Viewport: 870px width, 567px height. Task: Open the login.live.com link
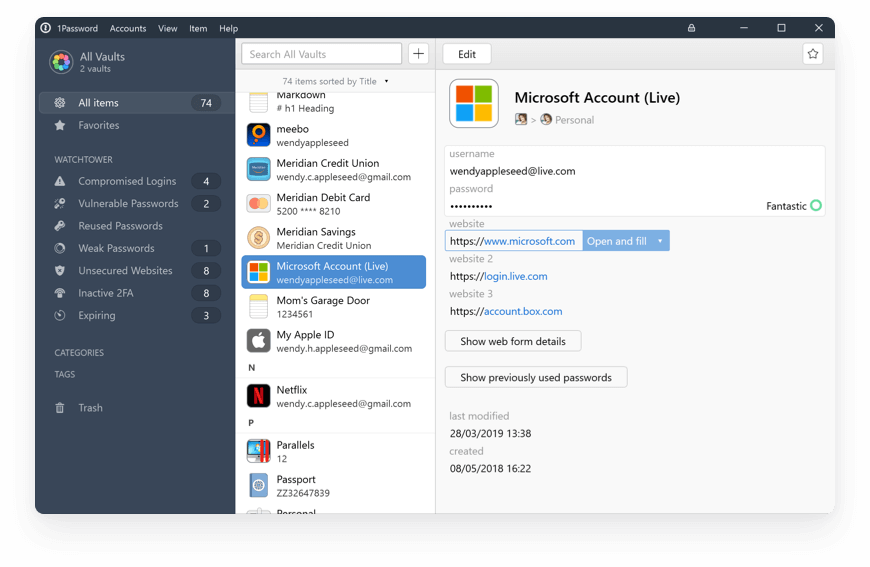click(515, 276)
